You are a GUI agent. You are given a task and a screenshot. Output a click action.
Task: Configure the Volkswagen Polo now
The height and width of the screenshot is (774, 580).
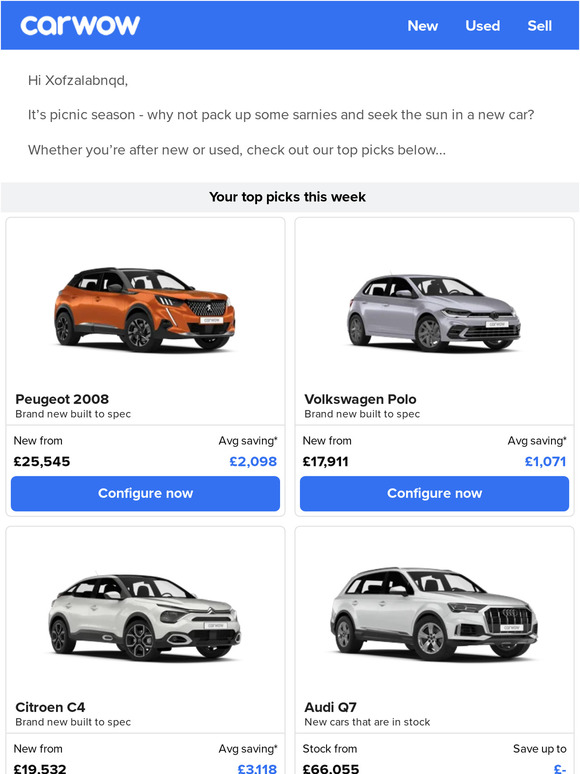tap(434, 493)
